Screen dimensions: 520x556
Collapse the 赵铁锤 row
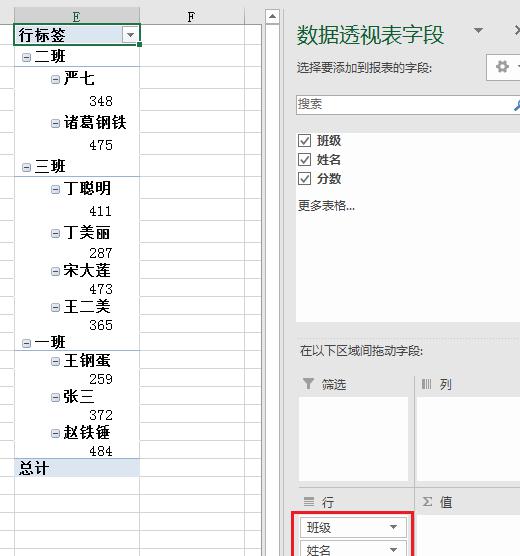(55, 433)
